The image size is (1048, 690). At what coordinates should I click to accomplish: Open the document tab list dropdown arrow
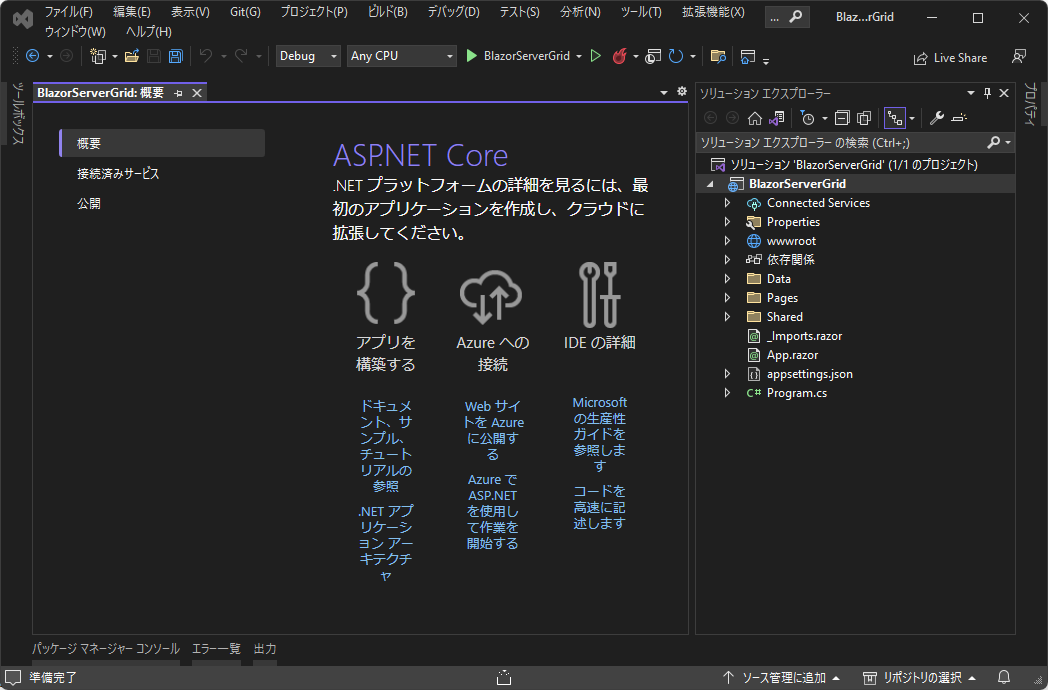(664, 92)
